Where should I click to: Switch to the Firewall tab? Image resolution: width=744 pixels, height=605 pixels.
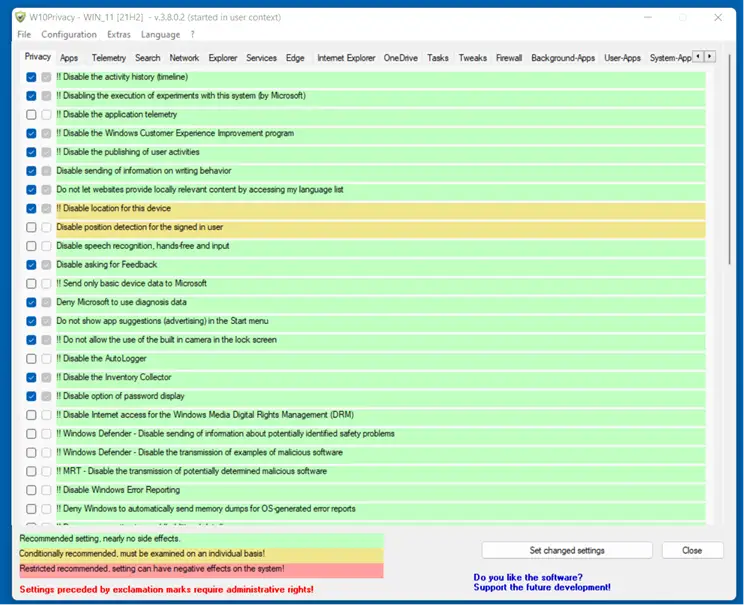tap(509, 58)
